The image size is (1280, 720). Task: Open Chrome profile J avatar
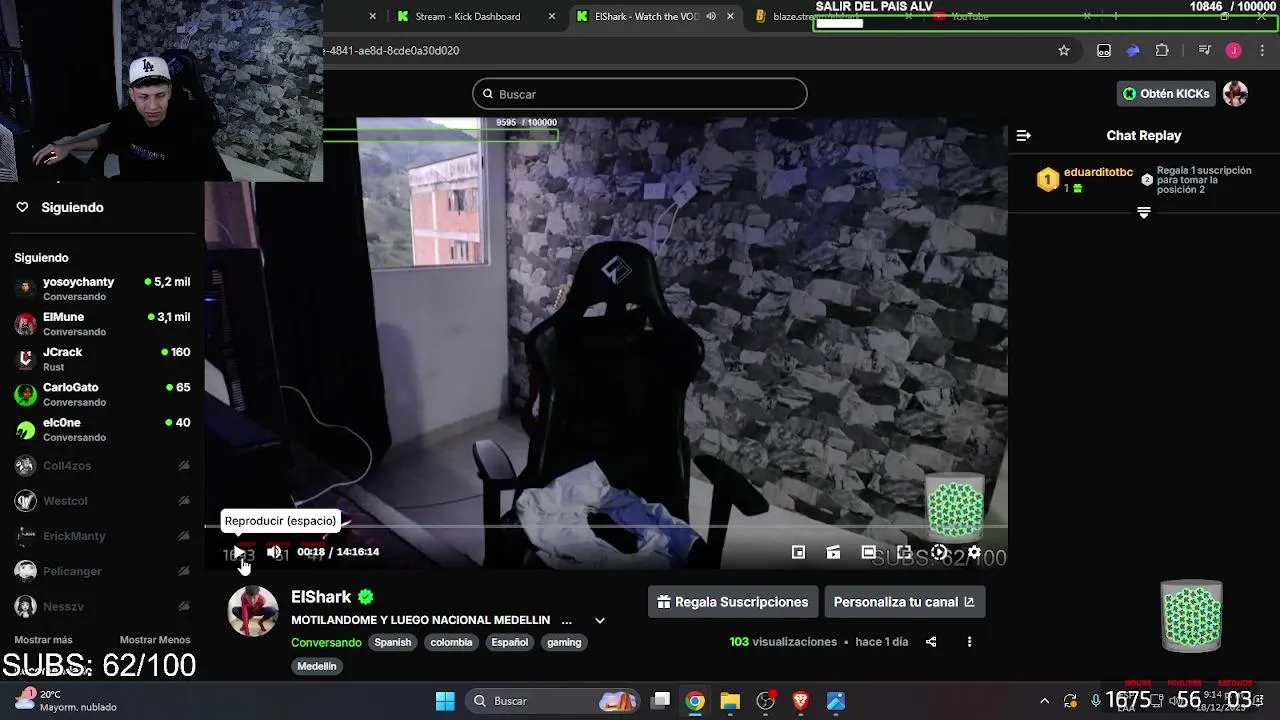(1233, 50)
